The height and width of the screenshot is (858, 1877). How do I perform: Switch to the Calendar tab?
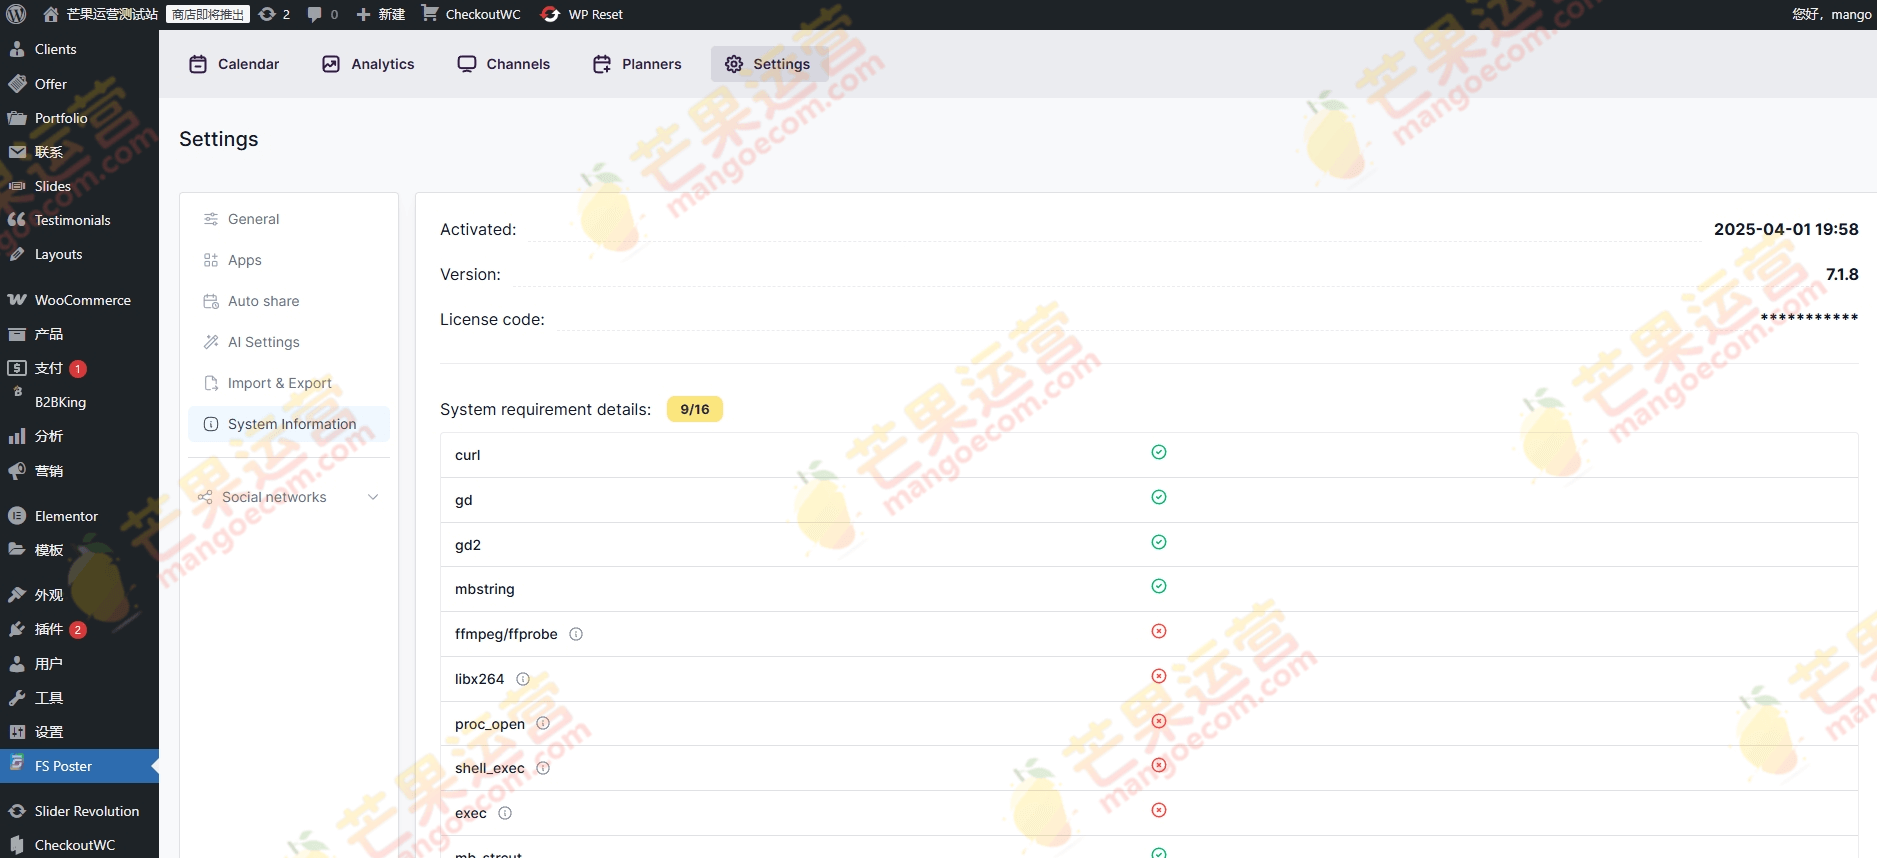[x=234, y=64]
